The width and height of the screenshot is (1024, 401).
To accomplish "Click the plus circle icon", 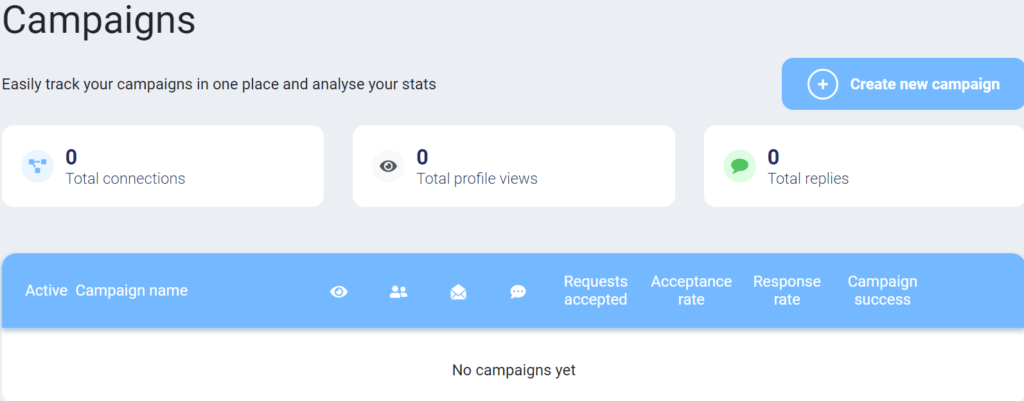I will tap(822, 84).
